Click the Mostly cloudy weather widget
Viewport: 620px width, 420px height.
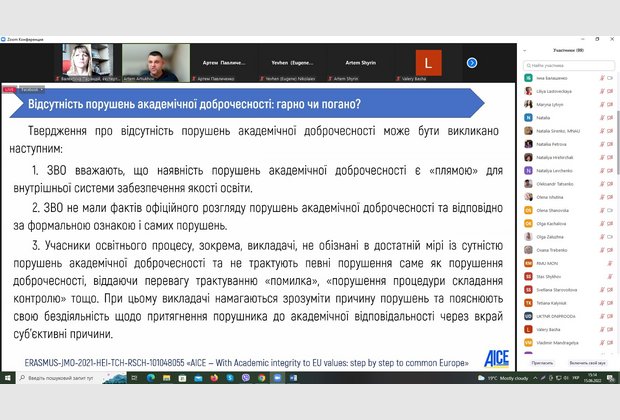(503, 378)
